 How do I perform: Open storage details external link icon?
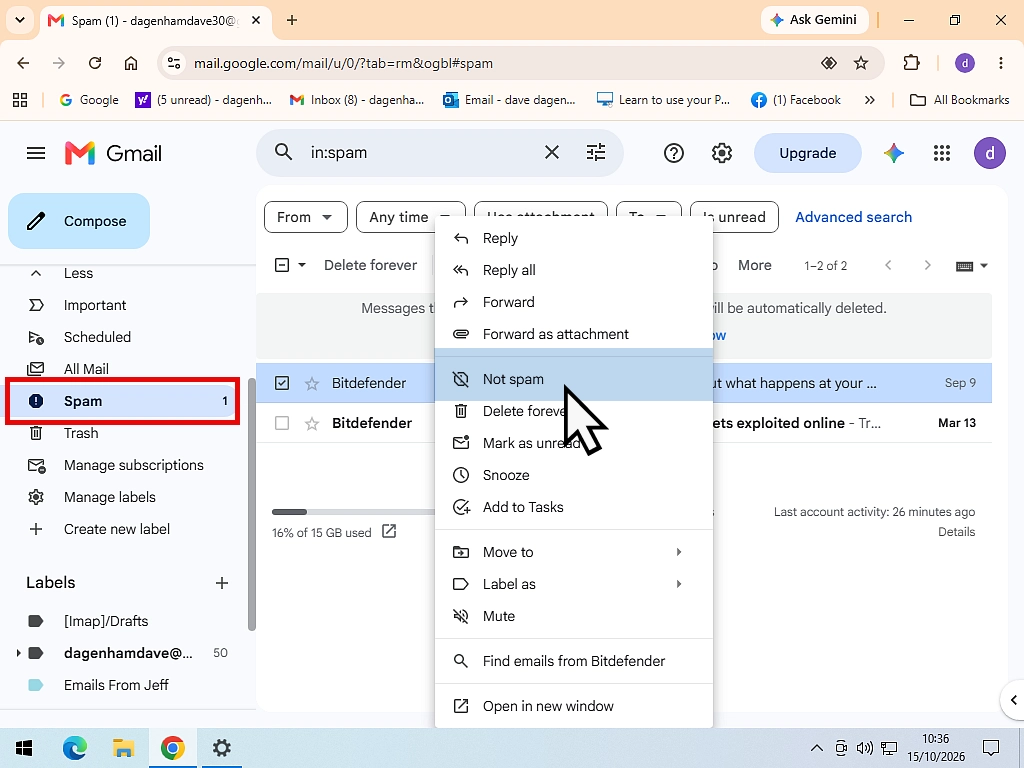pyautogui.click(x=389, y=532)
